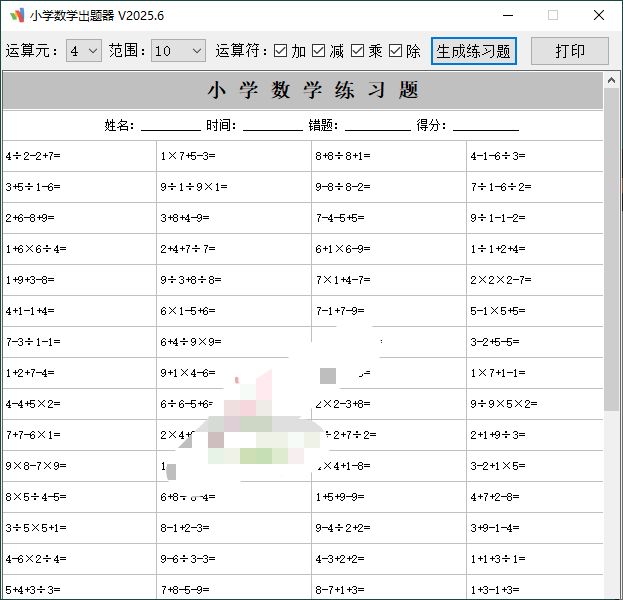Toggle the 乘 (multiplication) checkbox
This screenshot has width=623, height=600.
pos(357,51)
